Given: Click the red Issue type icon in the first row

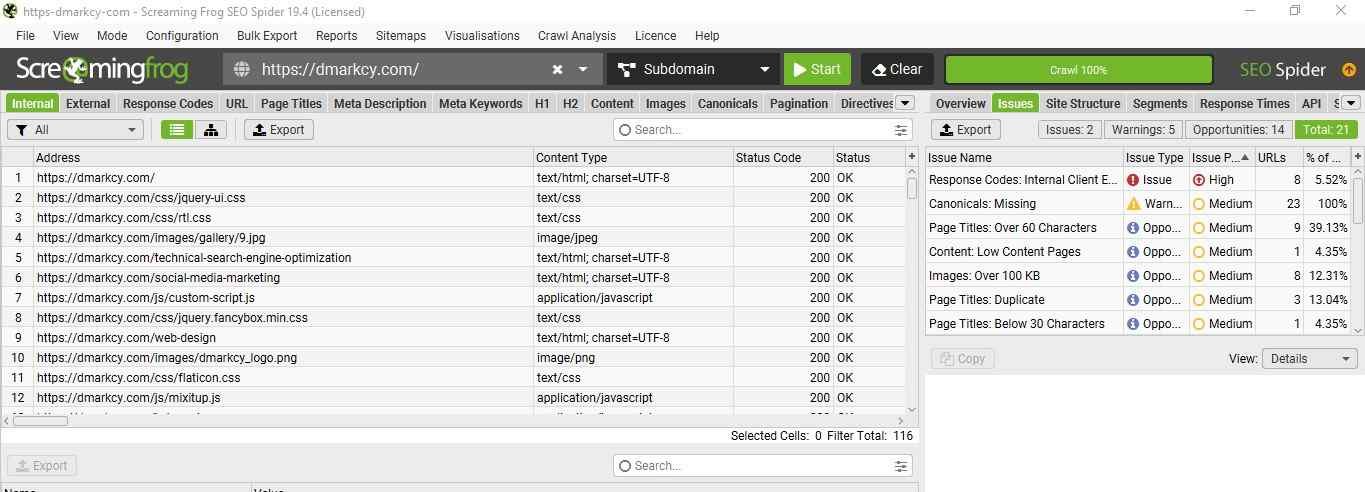Looking at the screenshot, I should 1133,180.
